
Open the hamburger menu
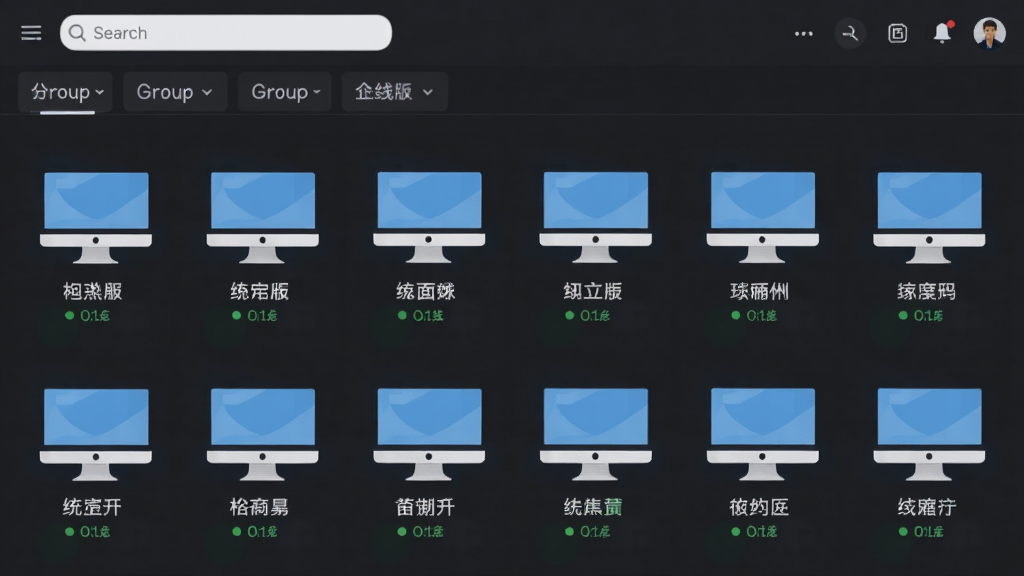(31, 33)
